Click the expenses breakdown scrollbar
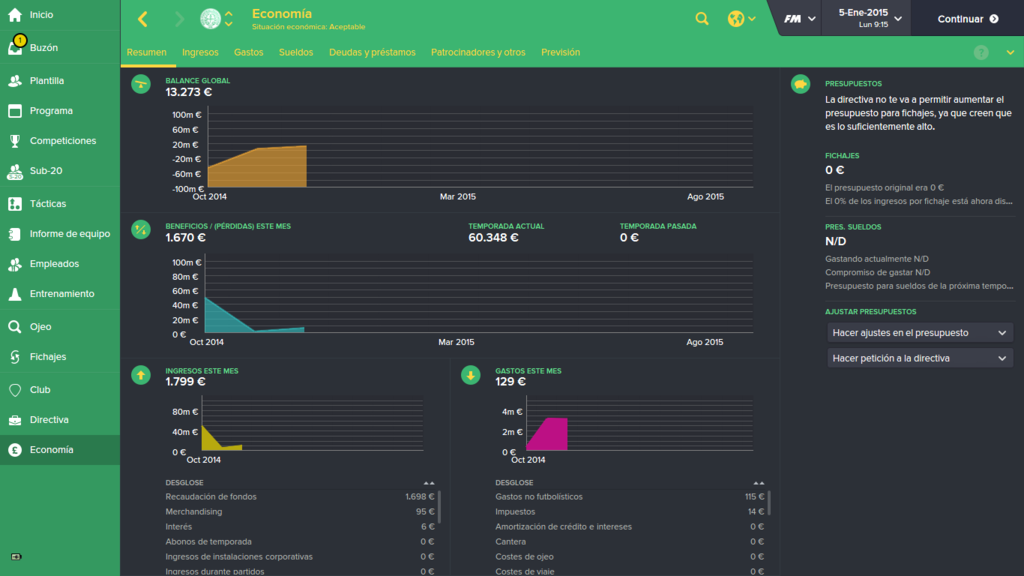1024x576 pixels. (769, 503)
